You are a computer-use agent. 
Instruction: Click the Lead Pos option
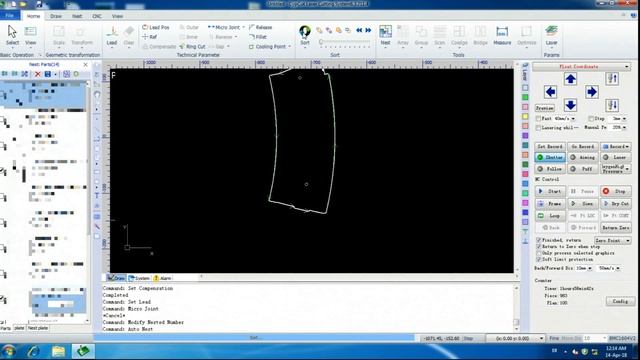[156, 27]
